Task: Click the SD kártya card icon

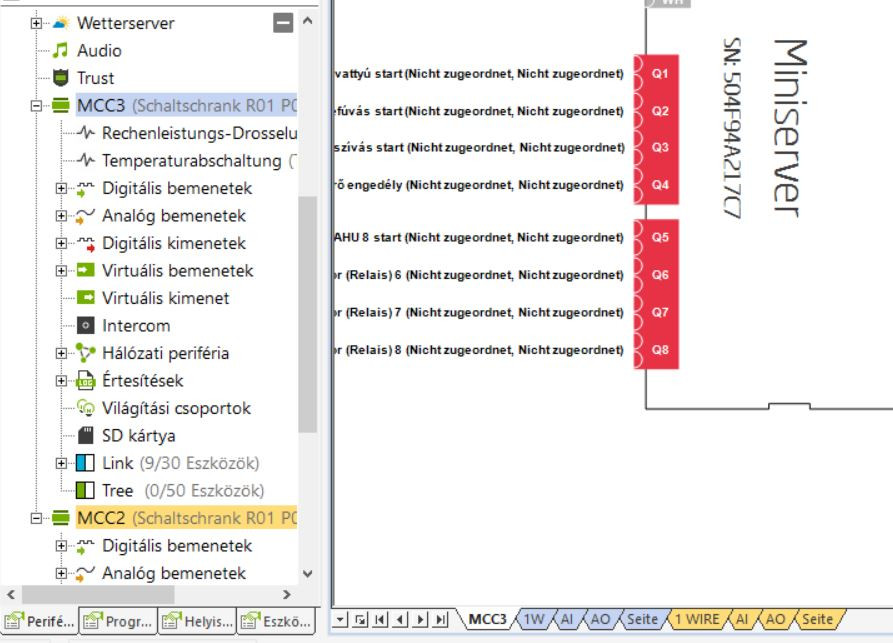Action: coord(85,435)
